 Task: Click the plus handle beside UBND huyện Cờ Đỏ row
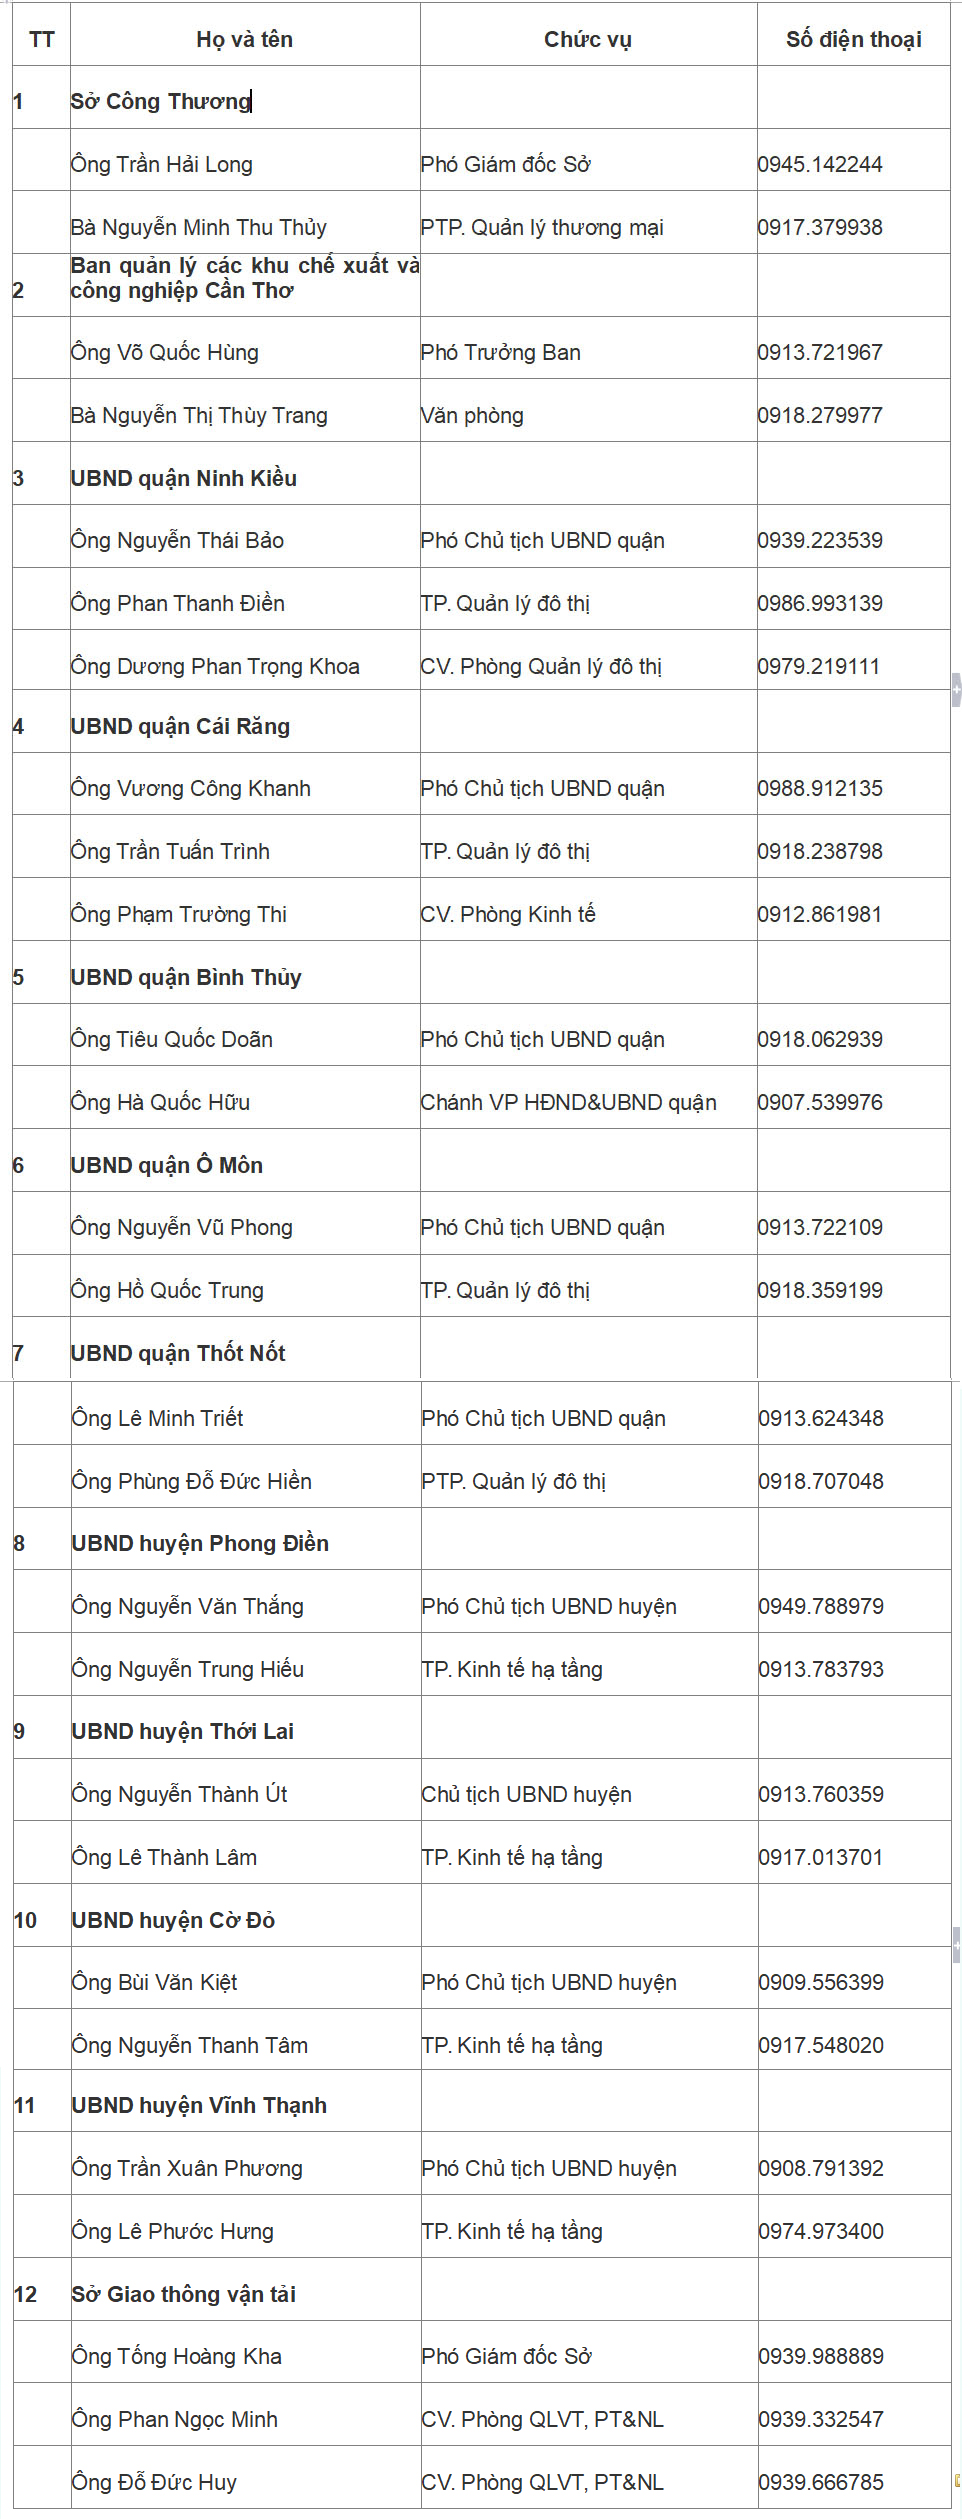pyautogui.click(x=956, y=1945)
